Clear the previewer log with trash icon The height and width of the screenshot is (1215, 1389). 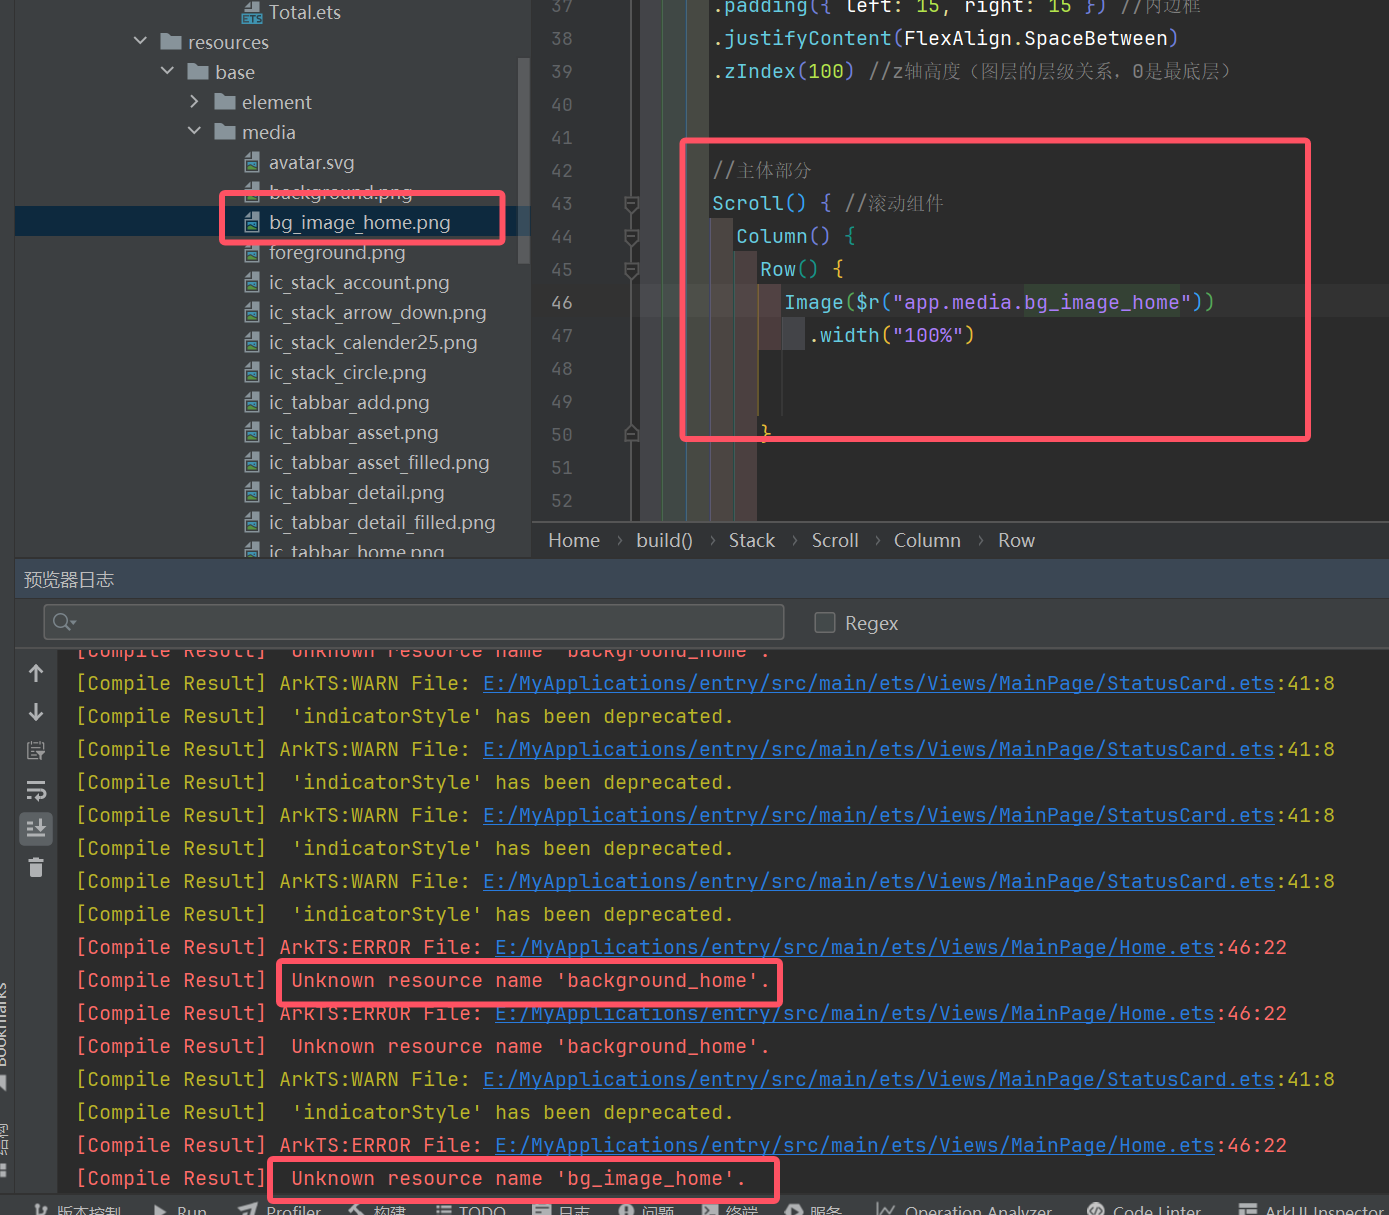pyautogui.click(x=36, y=867)
